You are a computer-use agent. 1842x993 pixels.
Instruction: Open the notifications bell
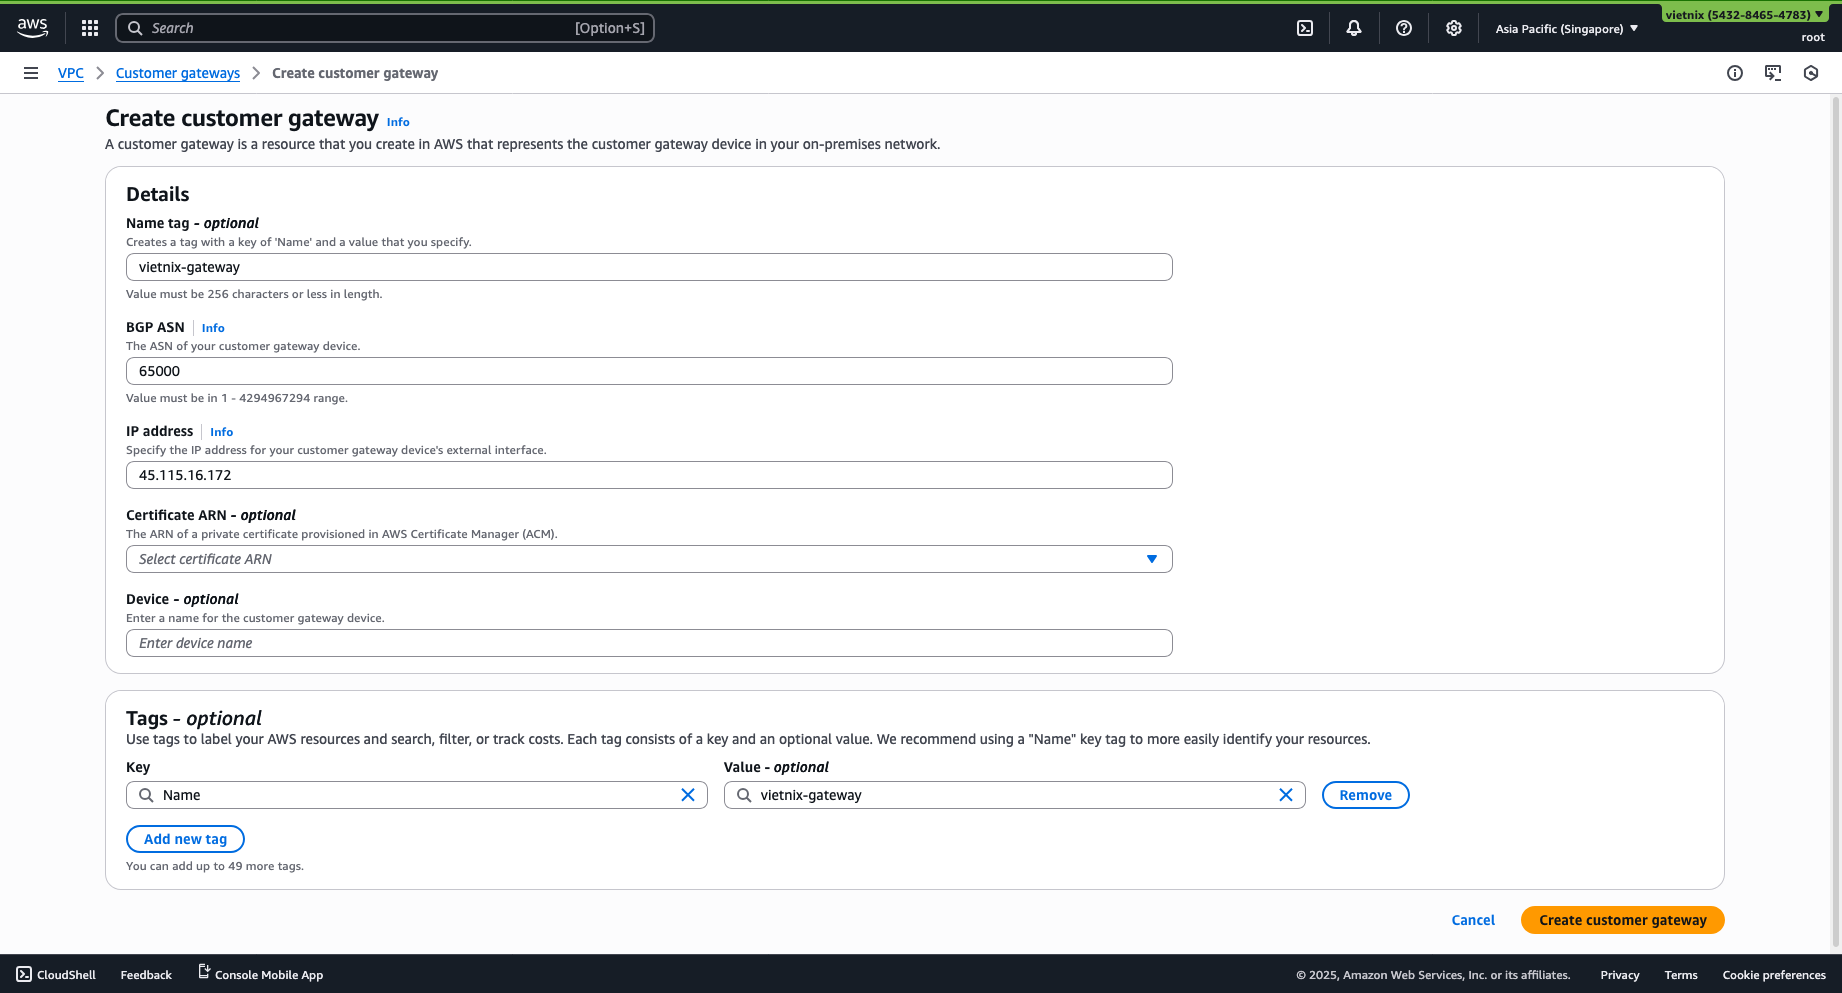[1354, 28]
